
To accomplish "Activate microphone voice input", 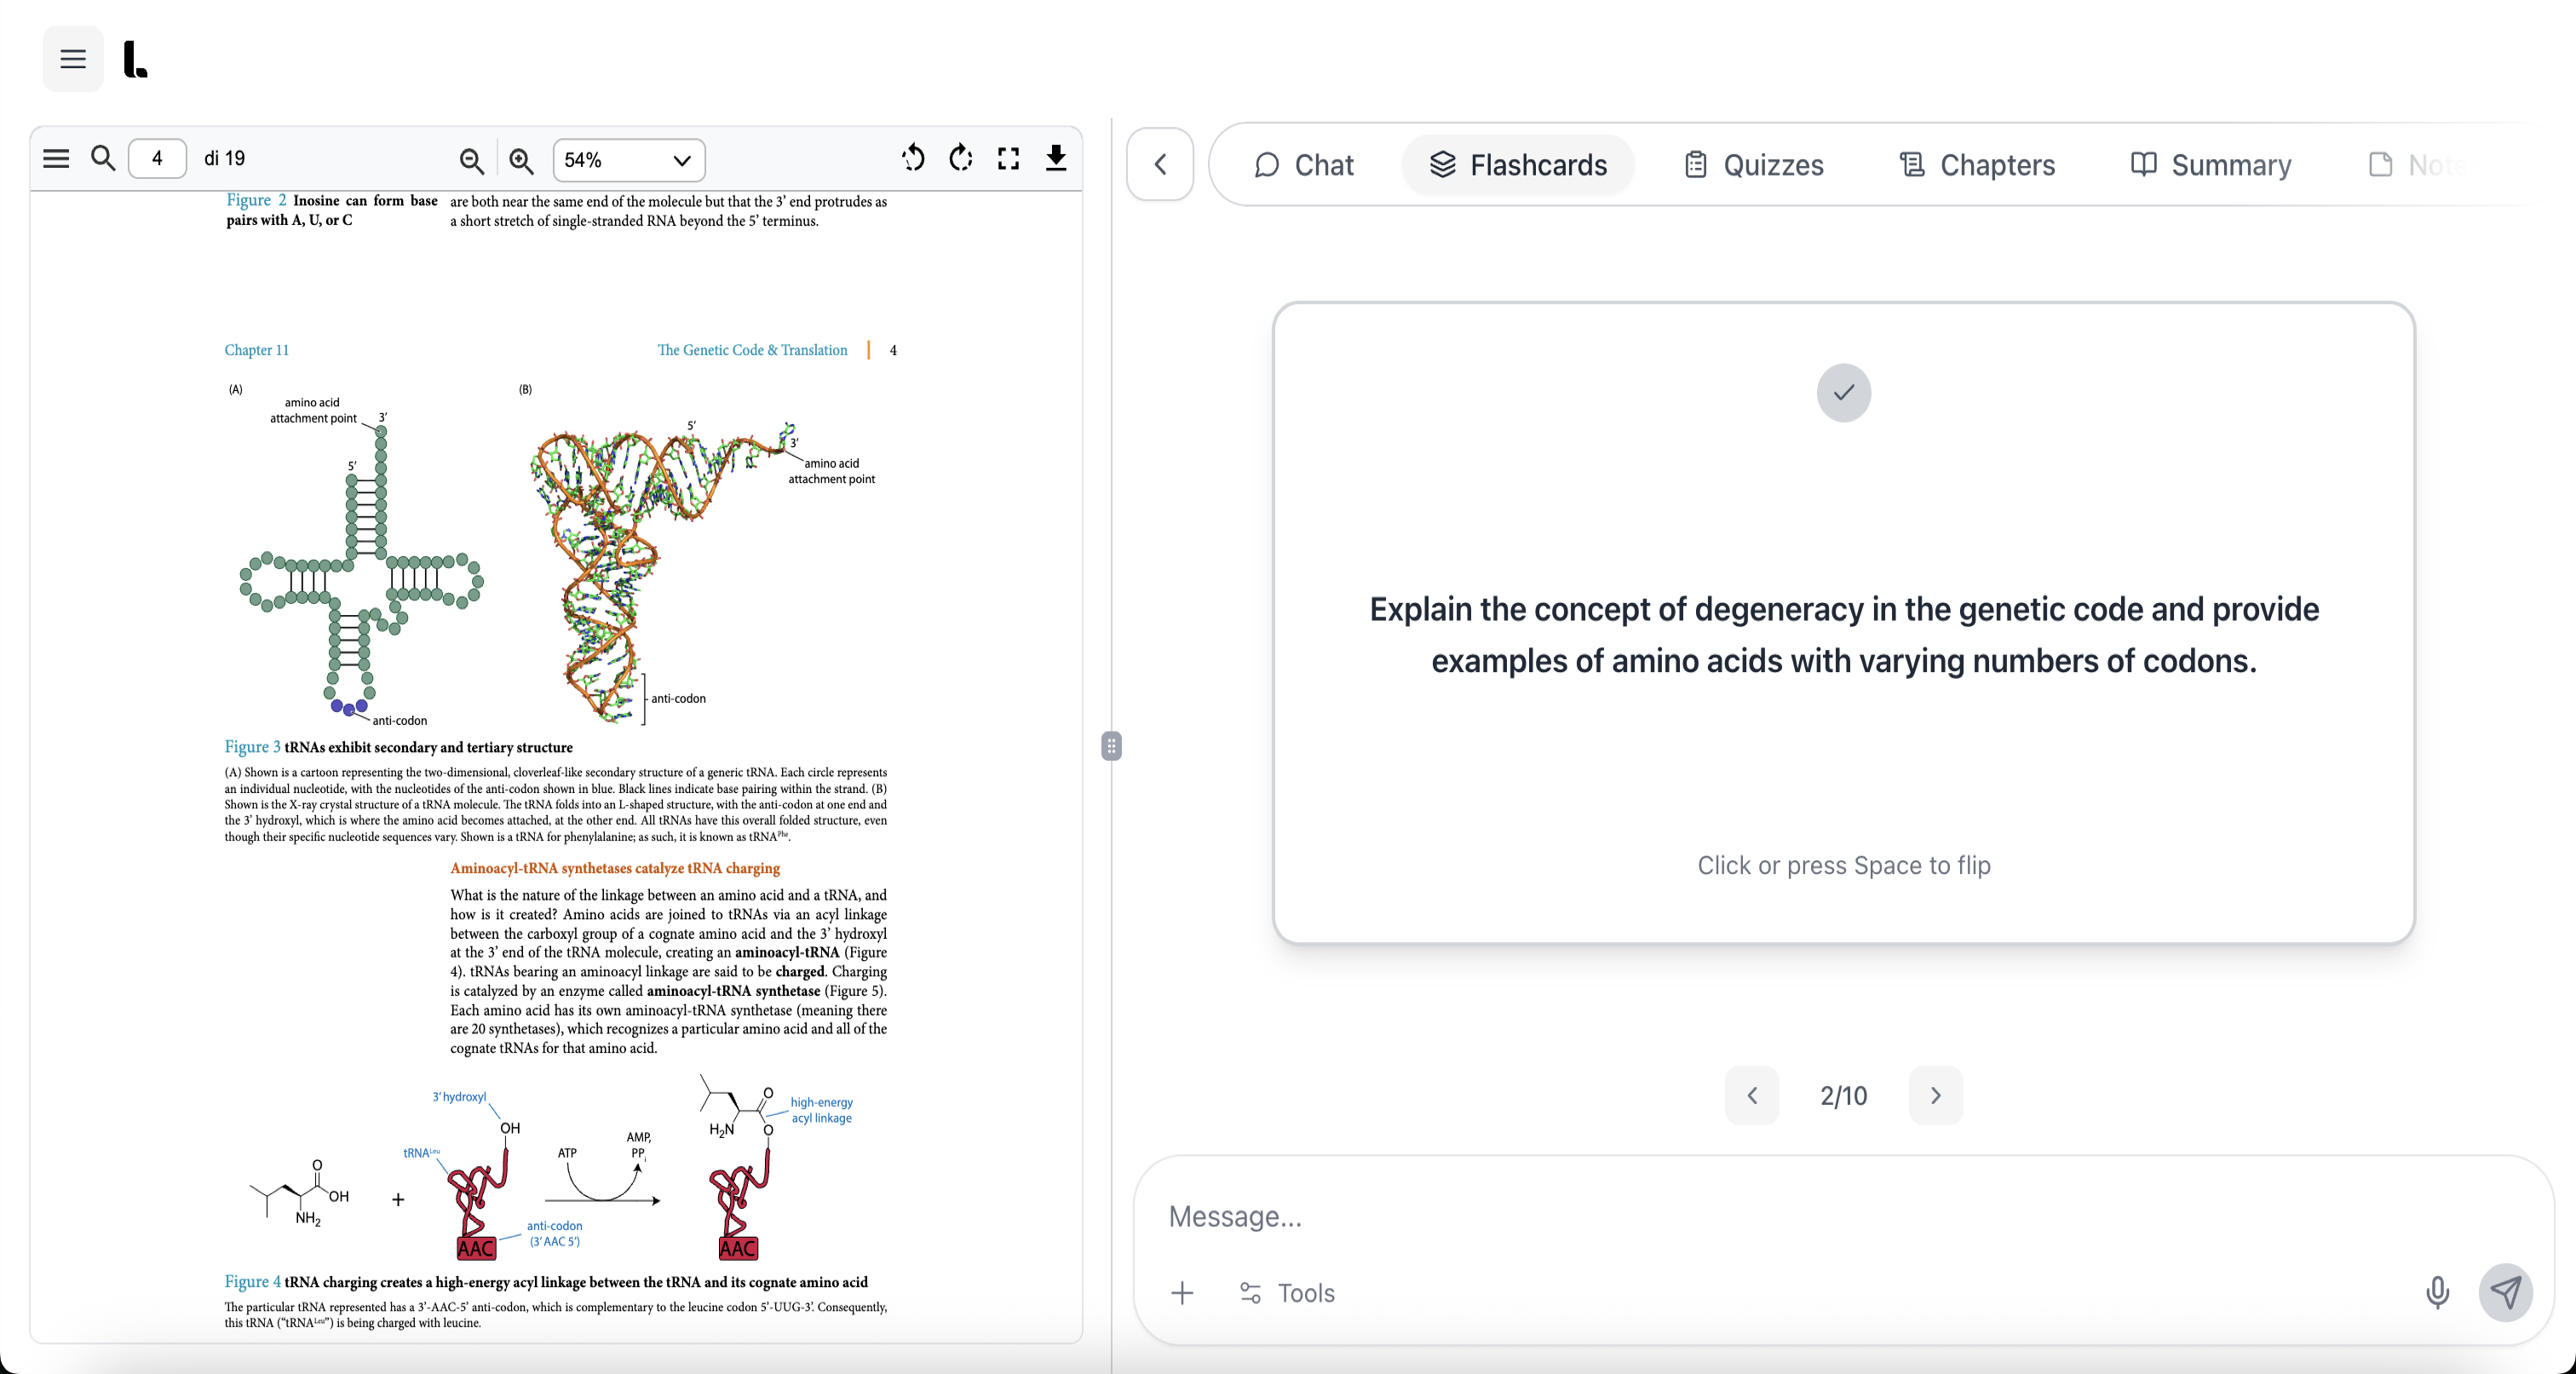I will point(2437,1292).
